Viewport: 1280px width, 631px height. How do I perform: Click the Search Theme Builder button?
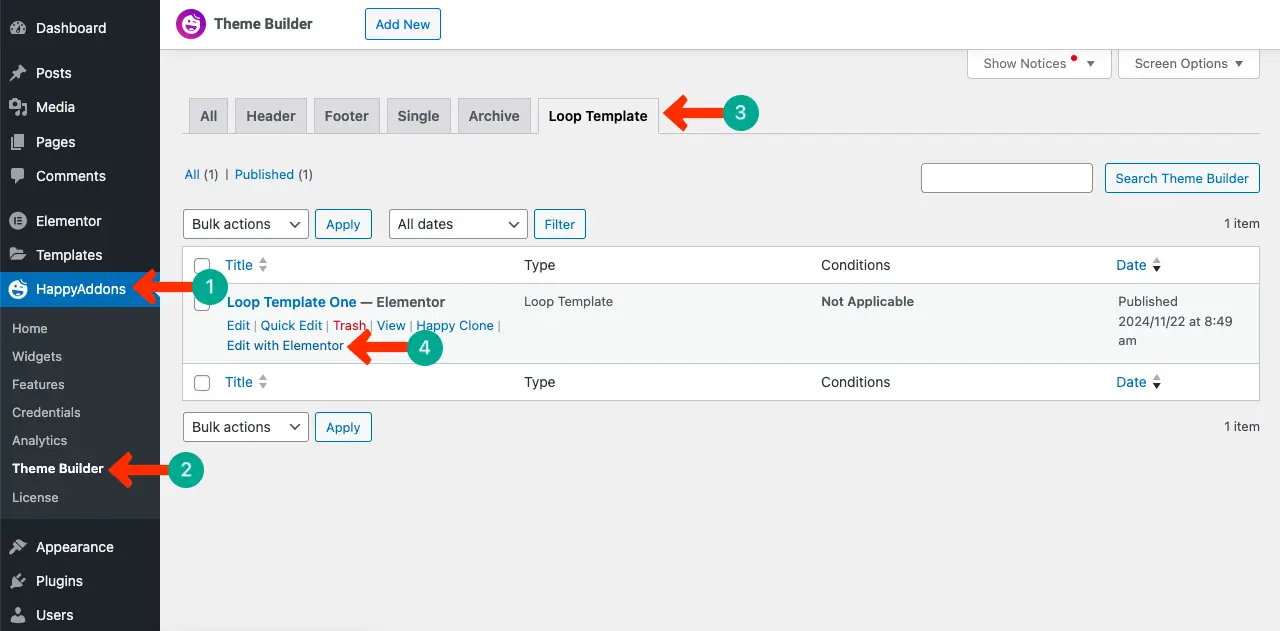click(1181, 178)
